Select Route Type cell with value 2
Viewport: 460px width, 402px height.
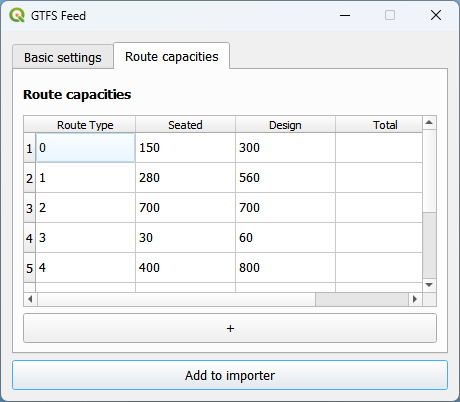click(x=85, y=208)
